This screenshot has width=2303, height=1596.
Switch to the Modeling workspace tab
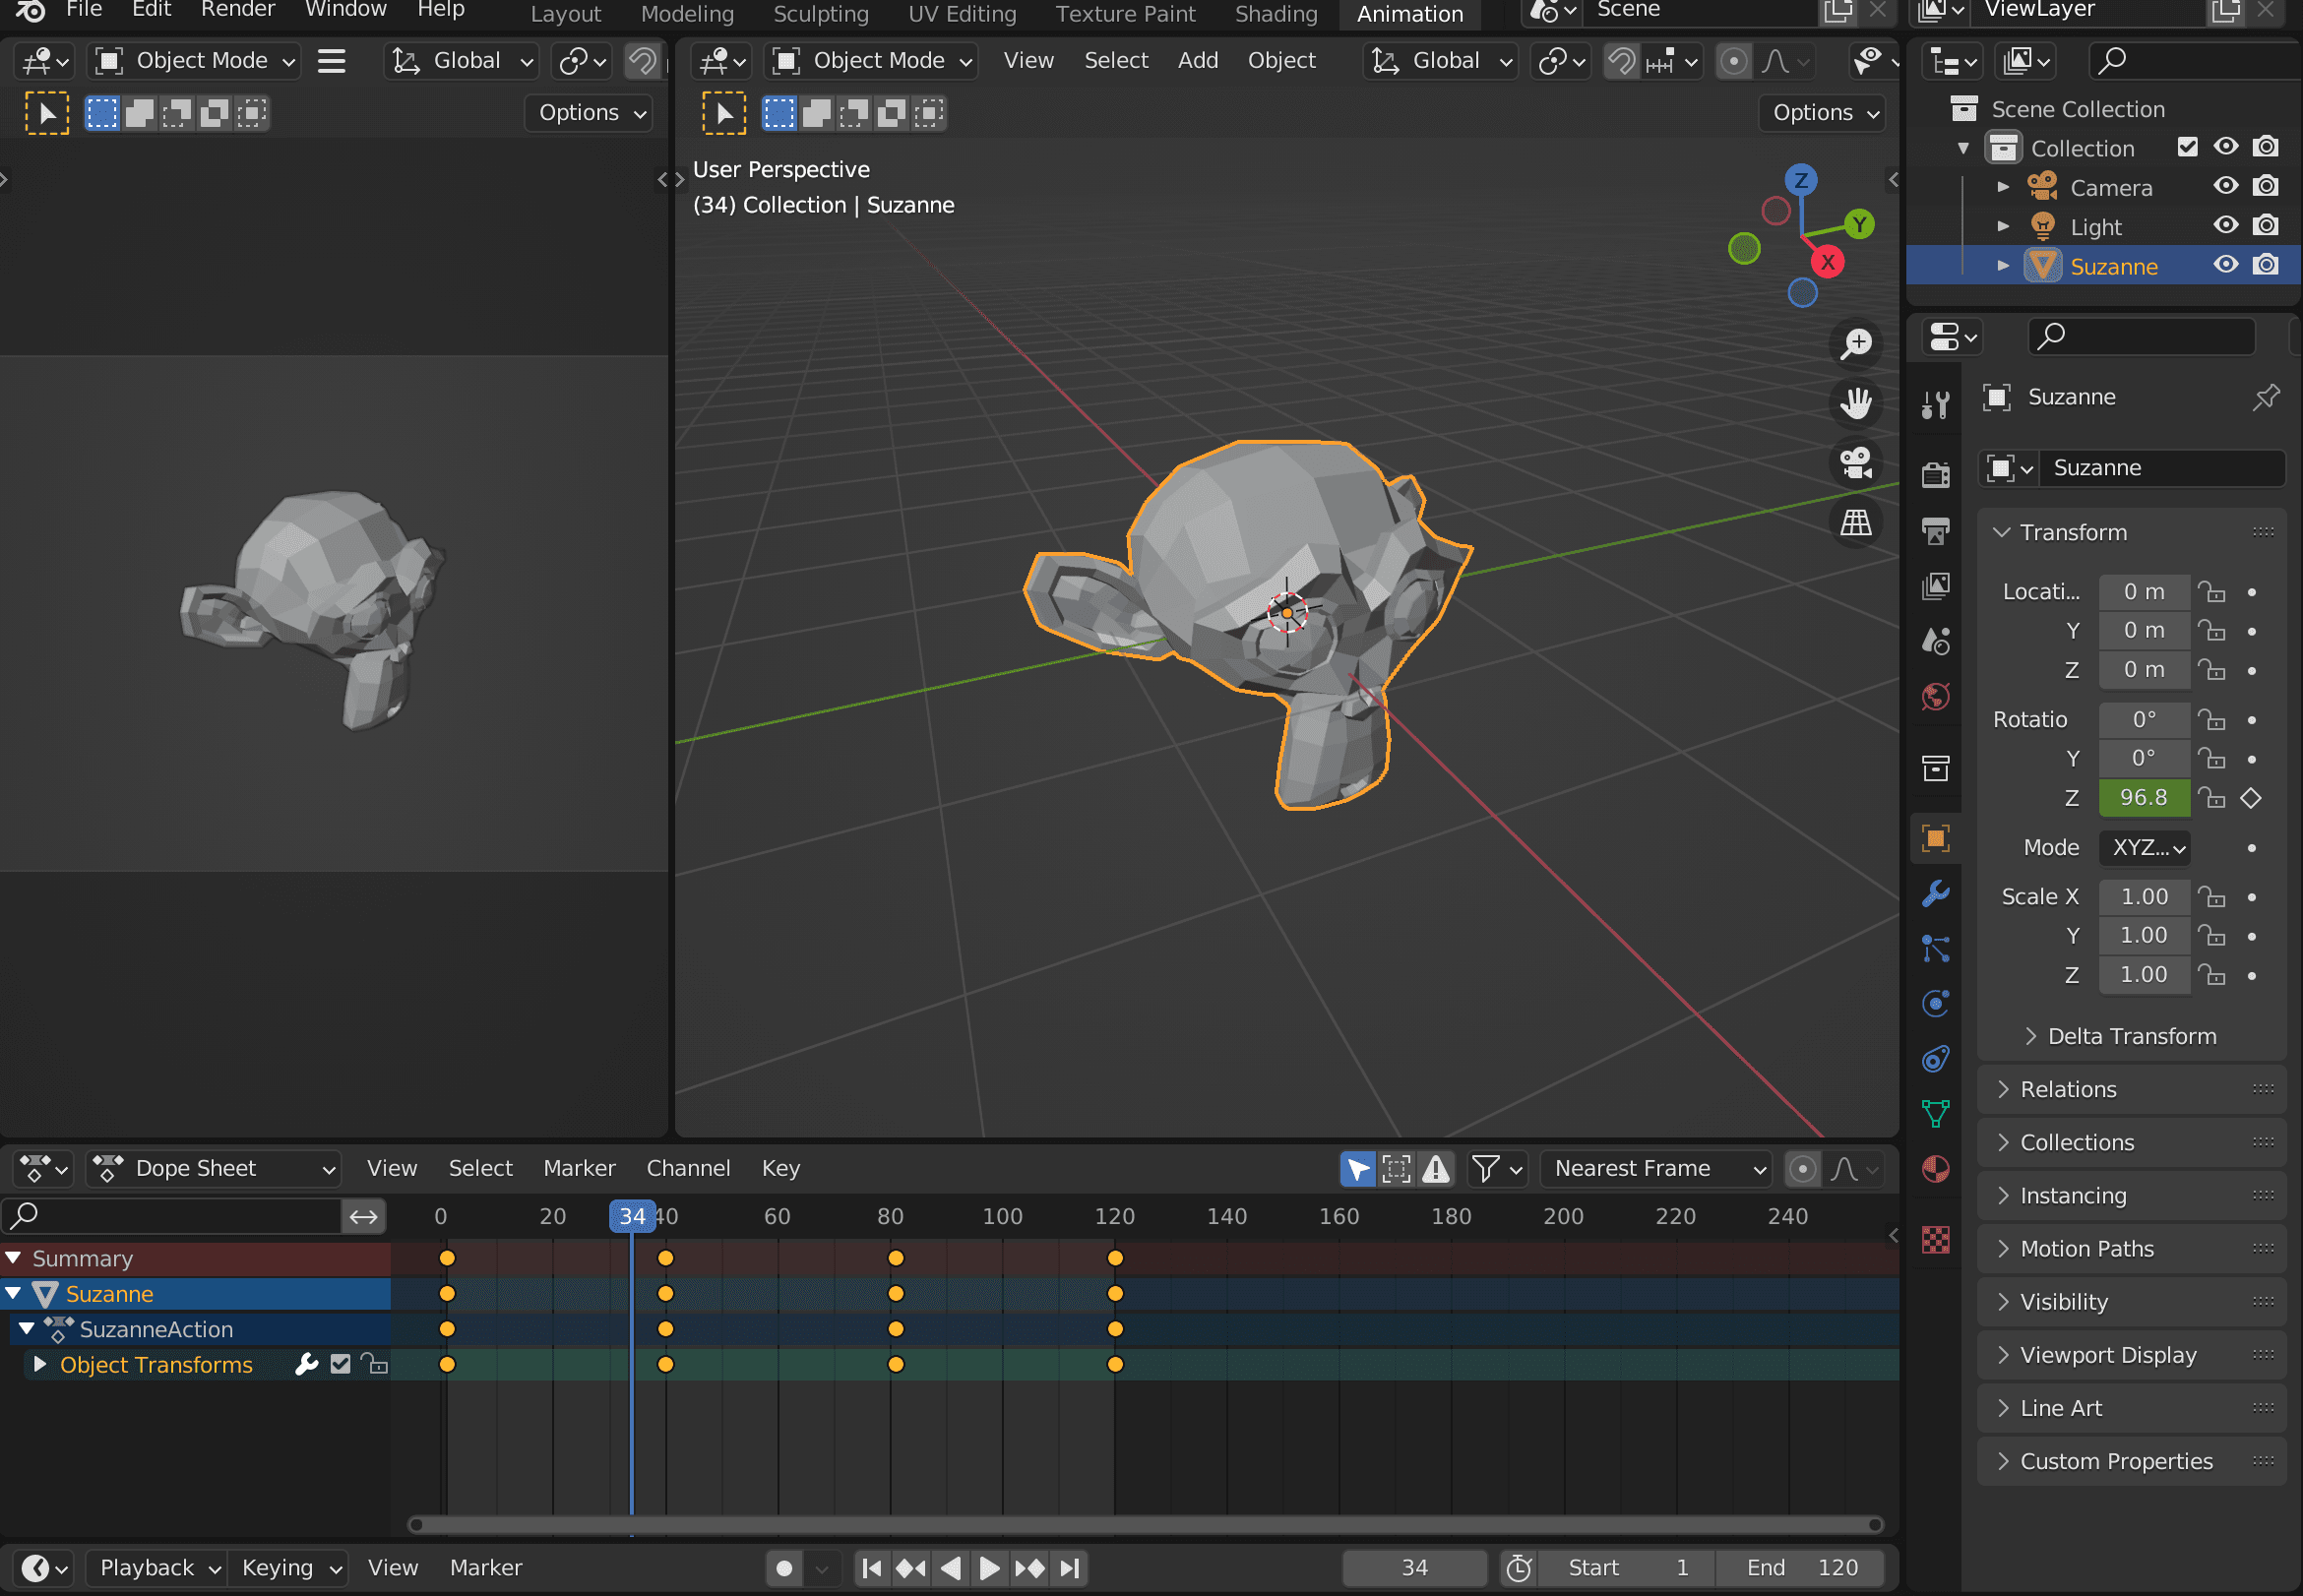pyautogui.click(x=686, y=14)
